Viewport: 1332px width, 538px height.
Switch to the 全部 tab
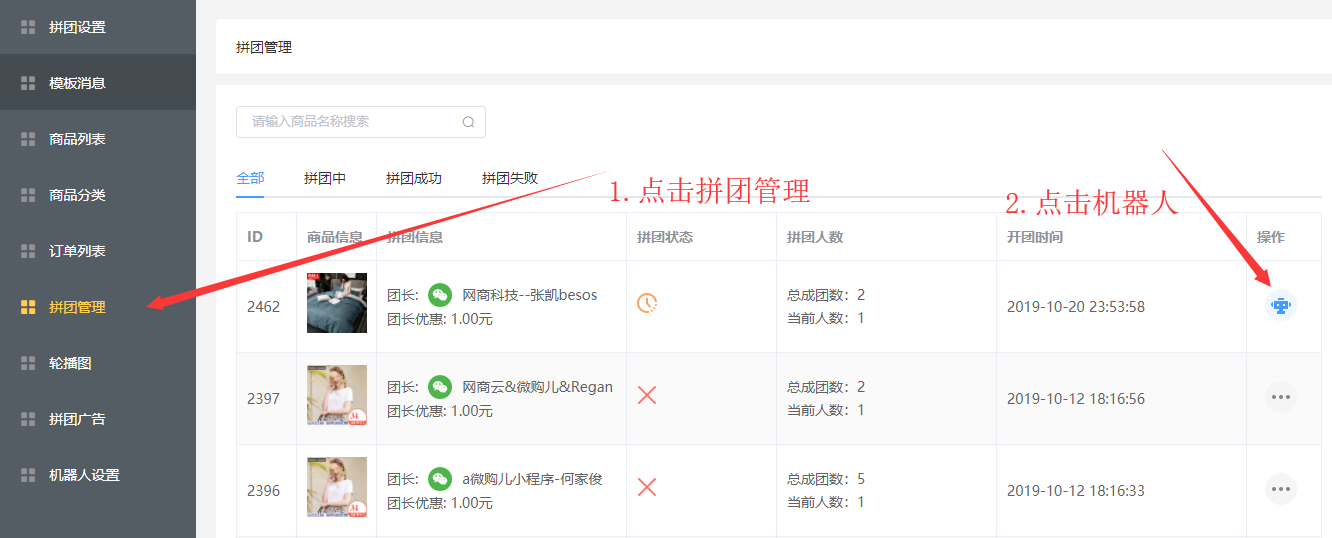pyautogui.click(x=250, y=178)
